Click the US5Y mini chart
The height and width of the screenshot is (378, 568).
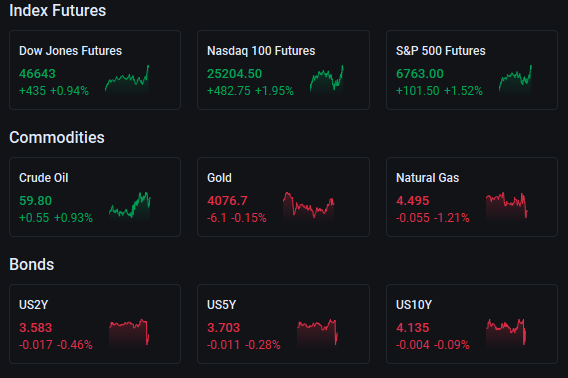pyautogui.click(x=317, y=334)
